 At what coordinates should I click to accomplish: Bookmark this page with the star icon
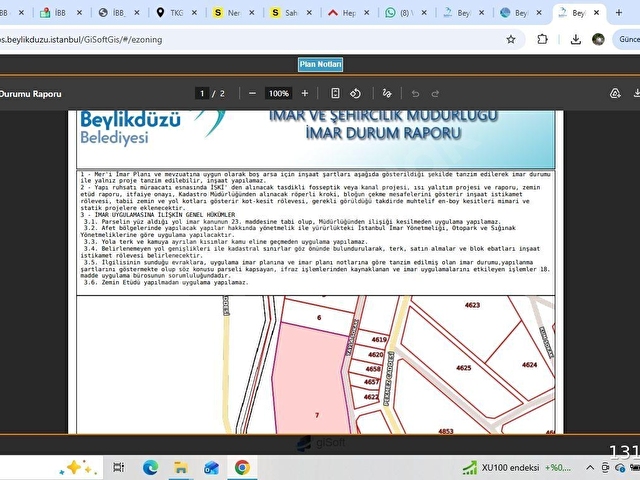coord(511,40)
